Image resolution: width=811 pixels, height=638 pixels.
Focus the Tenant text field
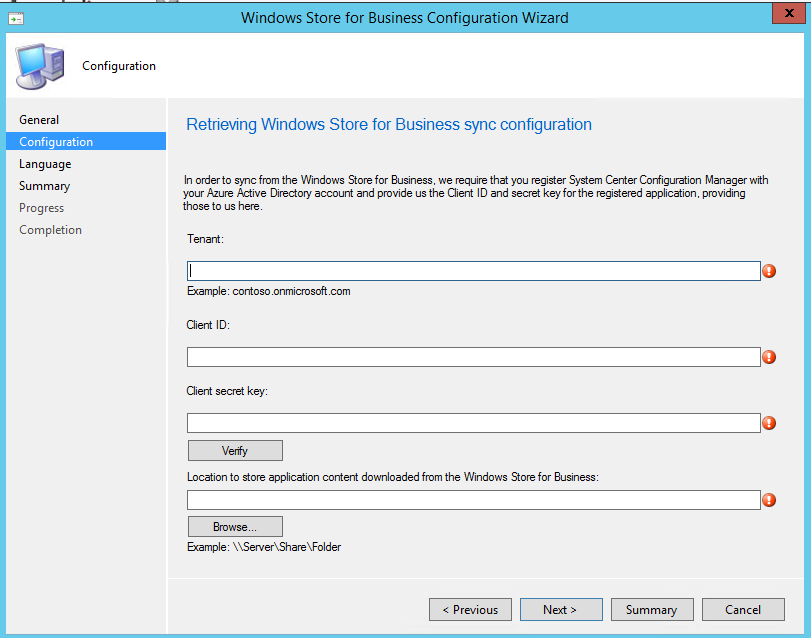473,271
